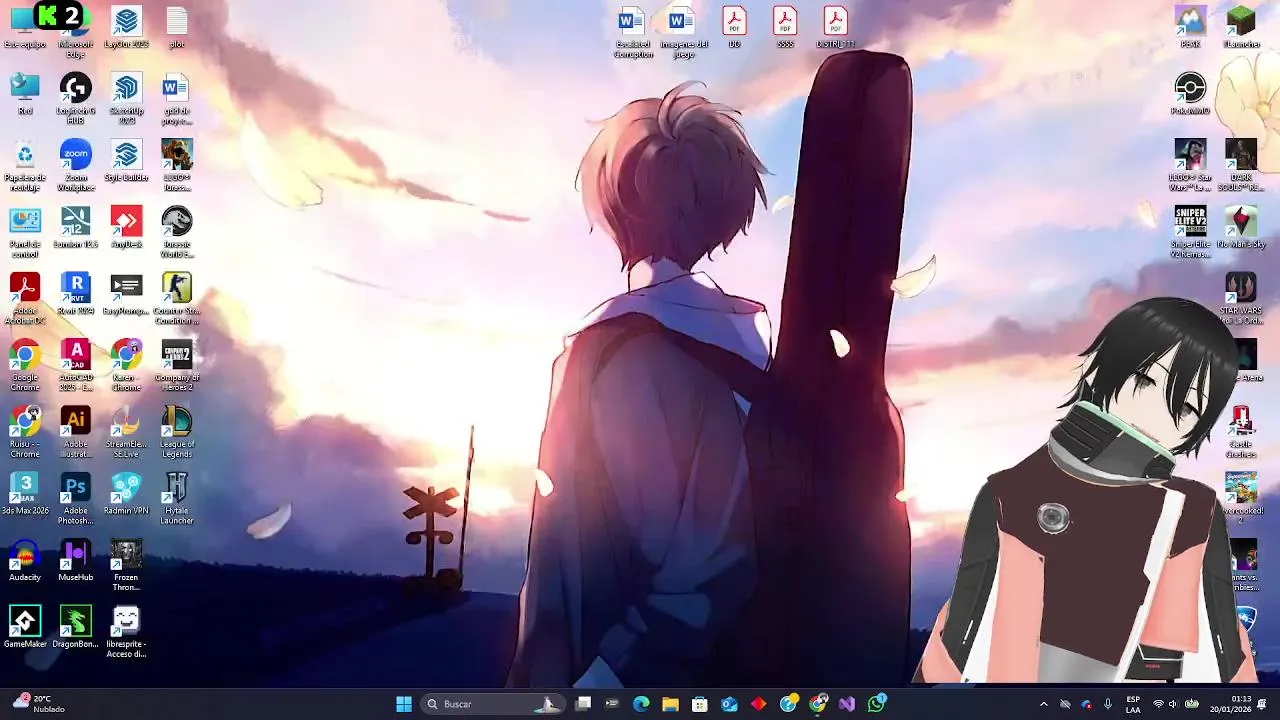Launch DARK SOULS Remastered shortcut
The width and height of the screenshot is (1280, 720).
tap(1241, 166)
